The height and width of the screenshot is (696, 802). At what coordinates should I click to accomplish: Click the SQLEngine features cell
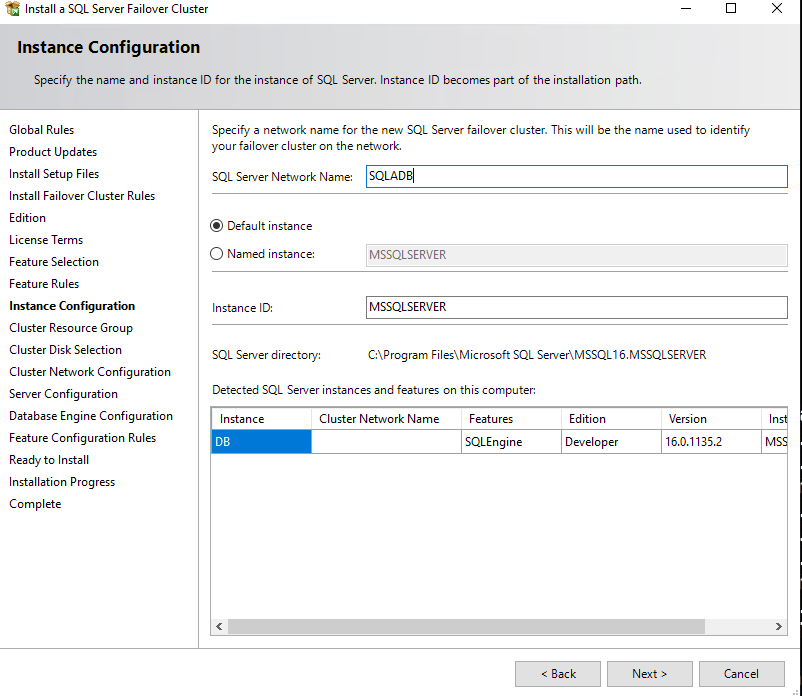tap(511, 442)
